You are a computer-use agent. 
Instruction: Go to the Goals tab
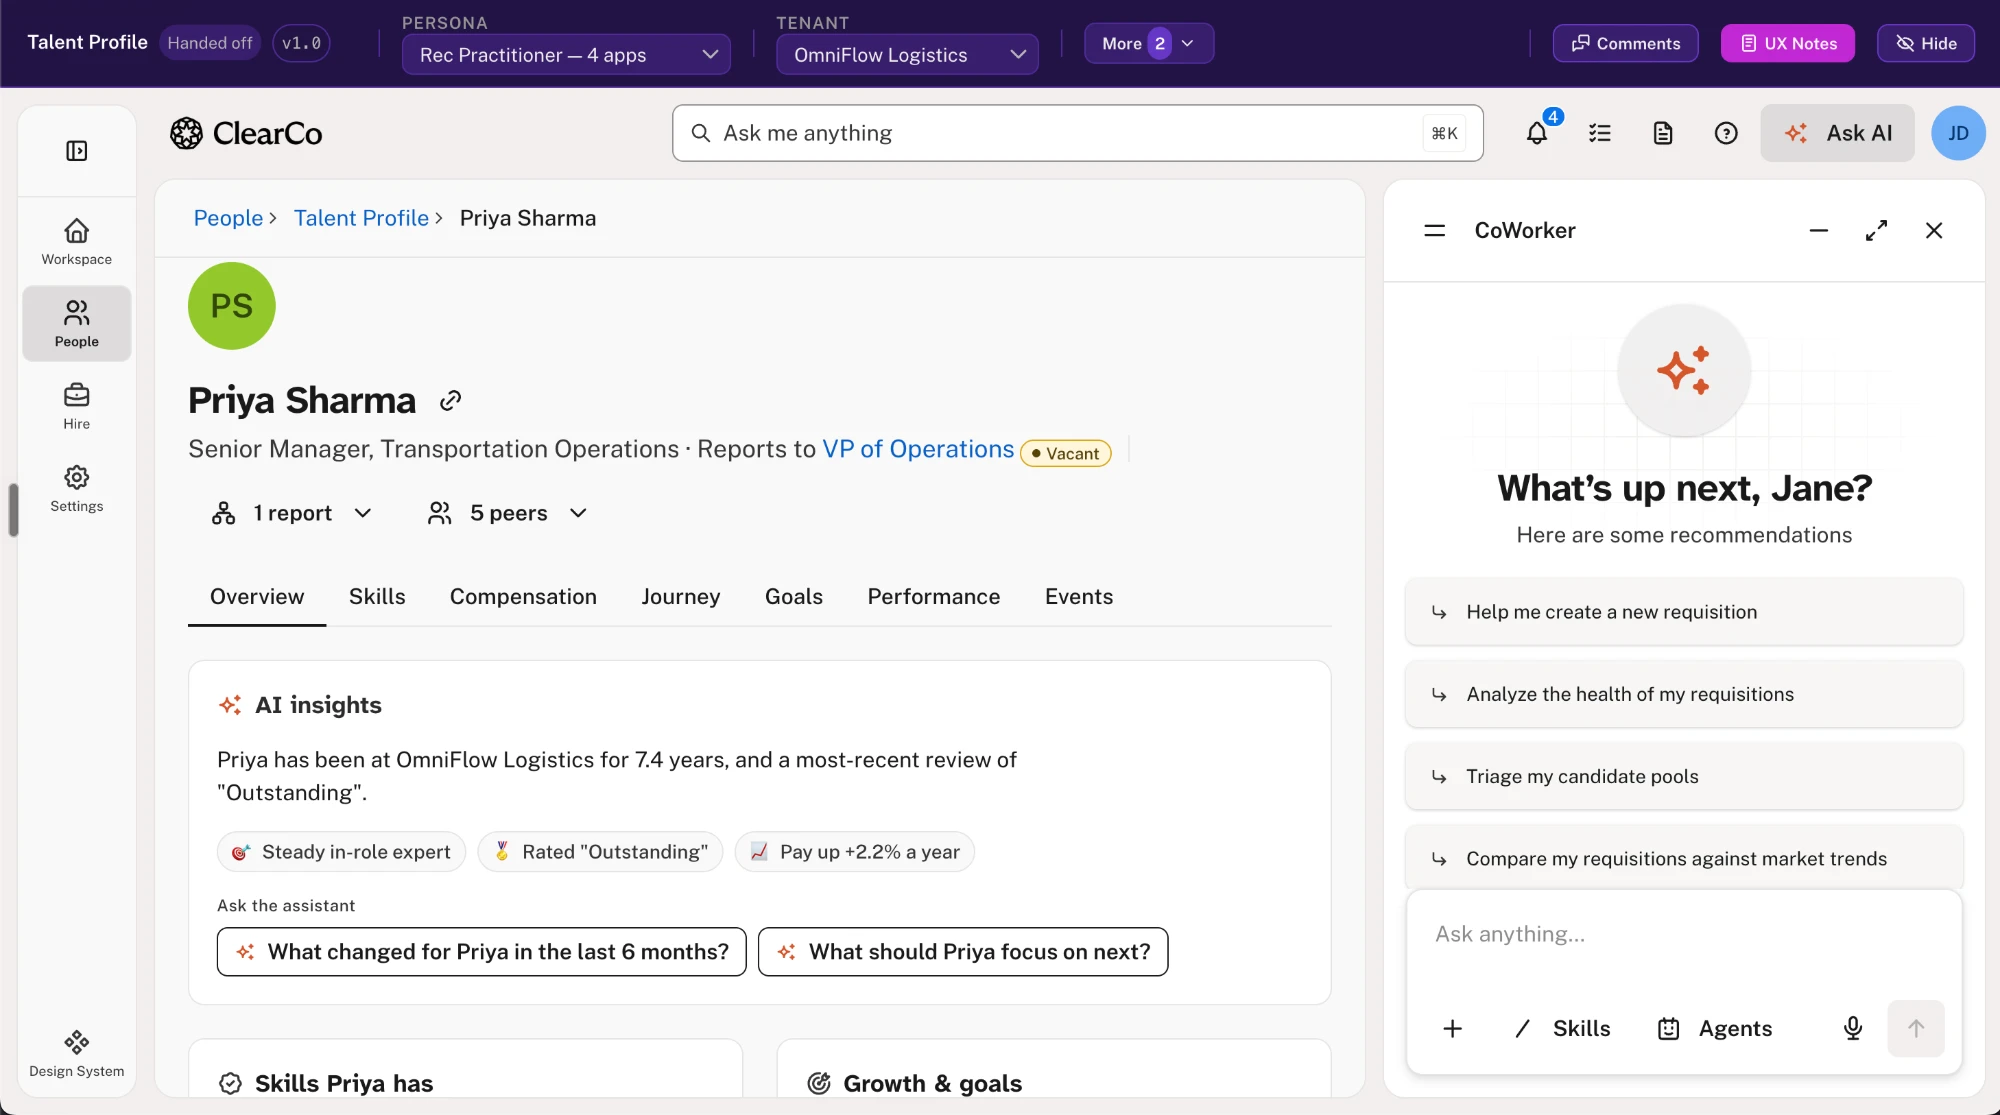[794, 597]
